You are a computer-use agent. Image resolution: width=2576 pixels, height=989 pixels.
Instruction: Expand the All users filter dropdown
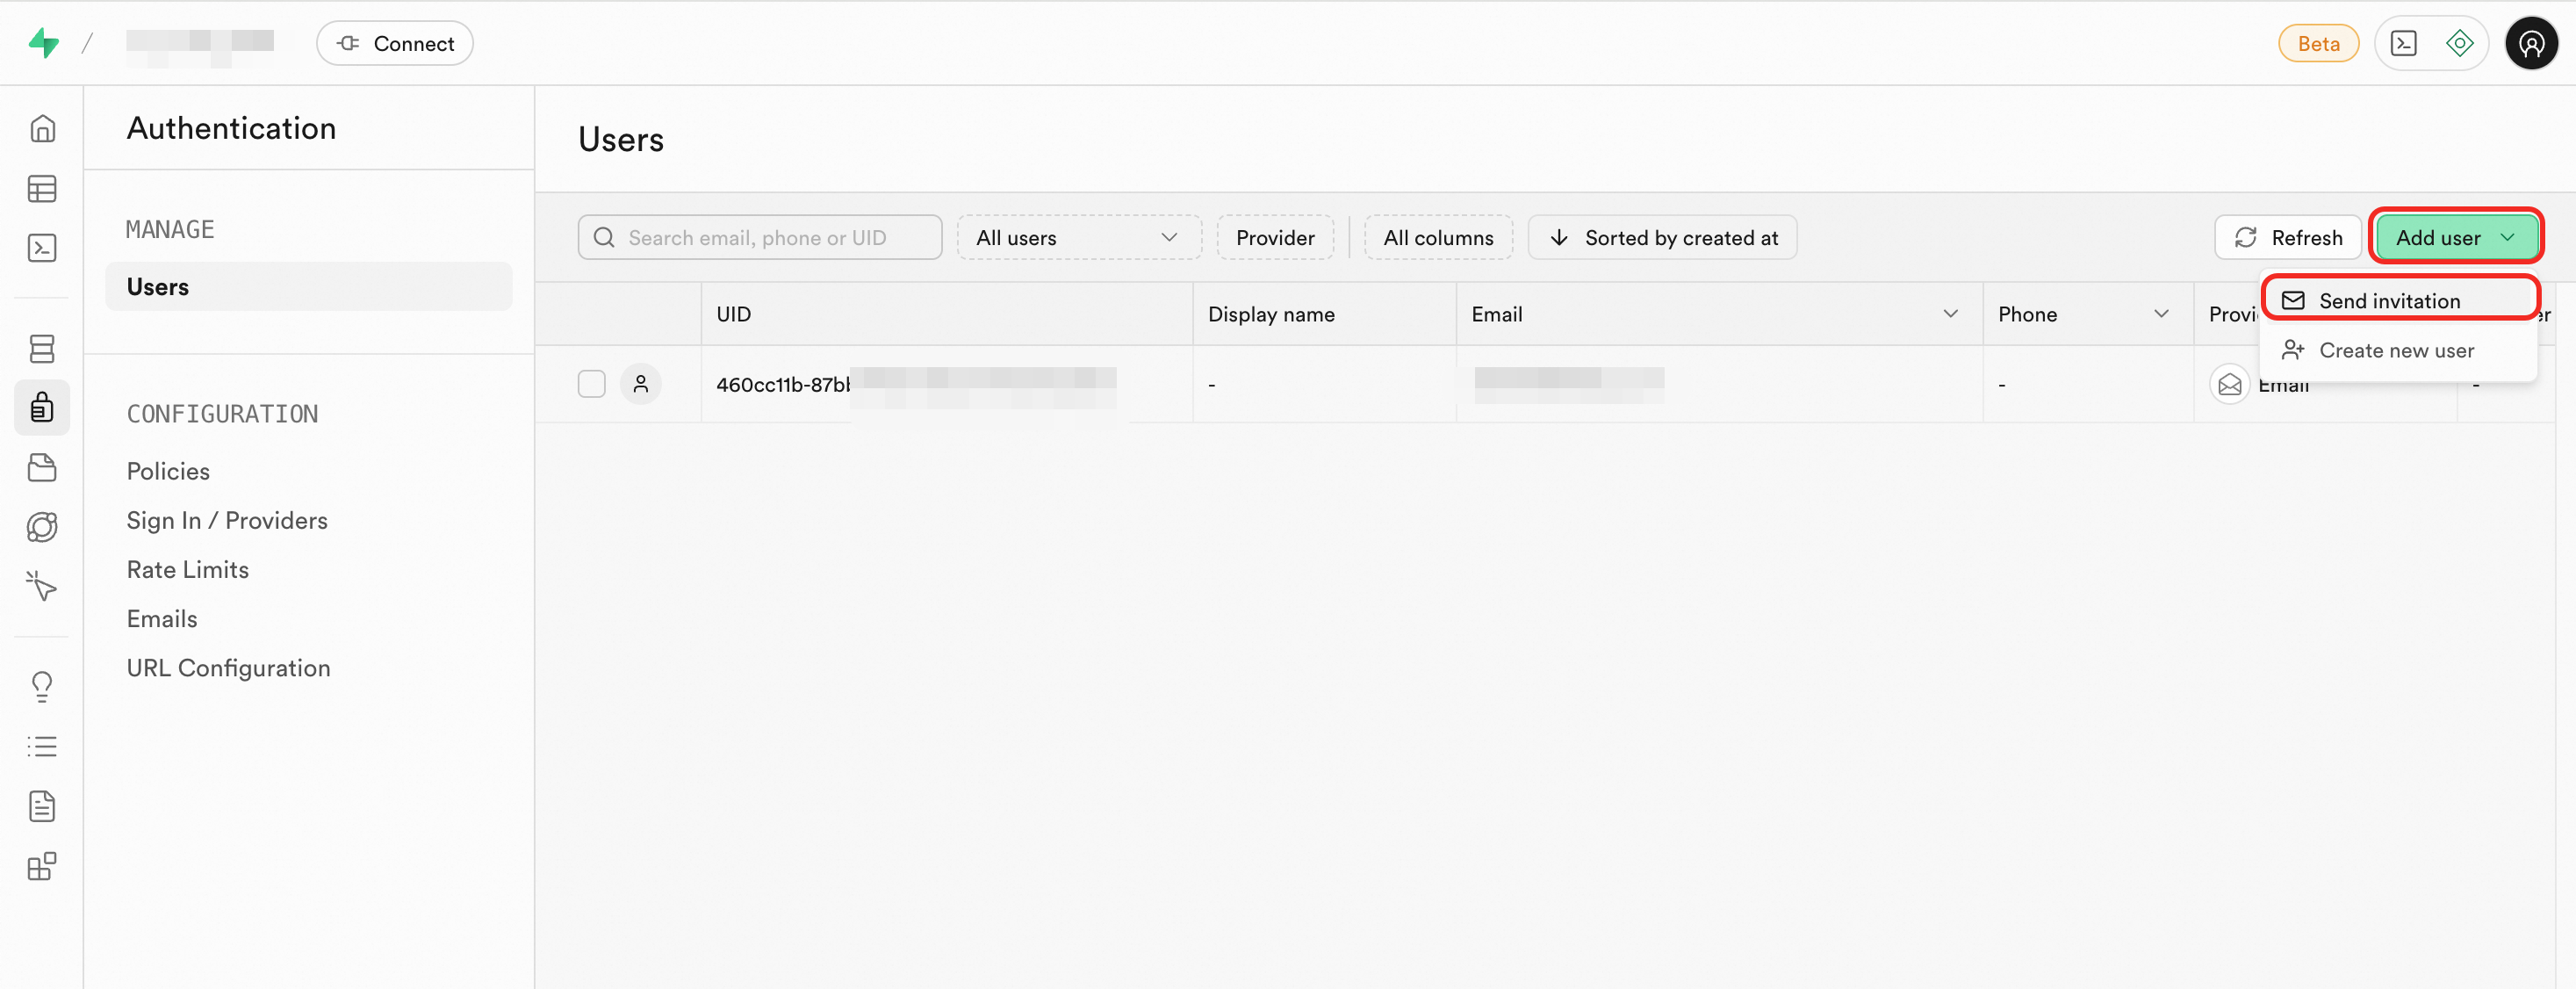coord(1078,238)
